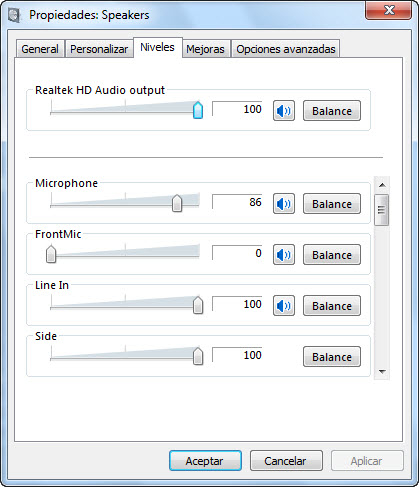Open Balance settings for Microphone
This screenshot has width=419, height=487.
point(332,204)
